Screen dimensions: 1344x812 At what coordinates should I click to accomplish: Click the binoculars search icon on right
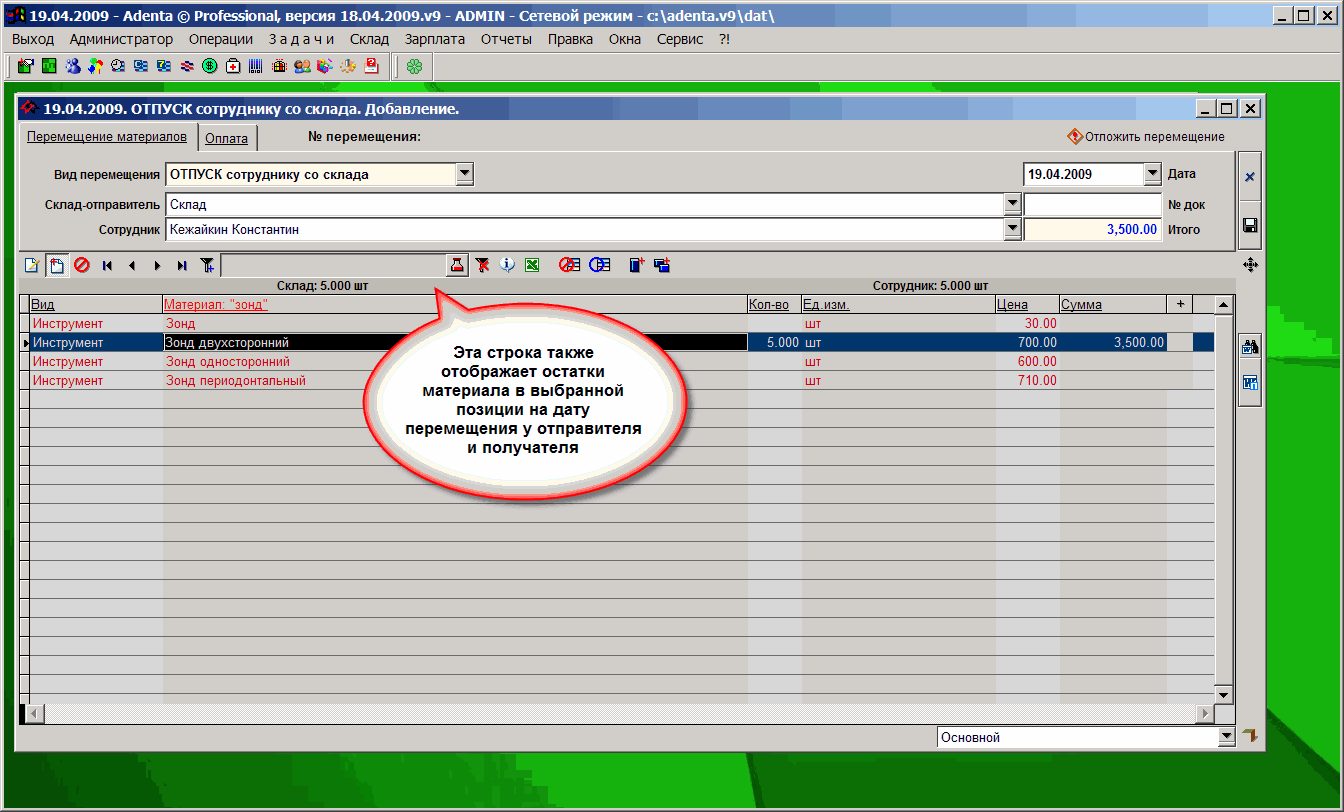pos(1249,348)
